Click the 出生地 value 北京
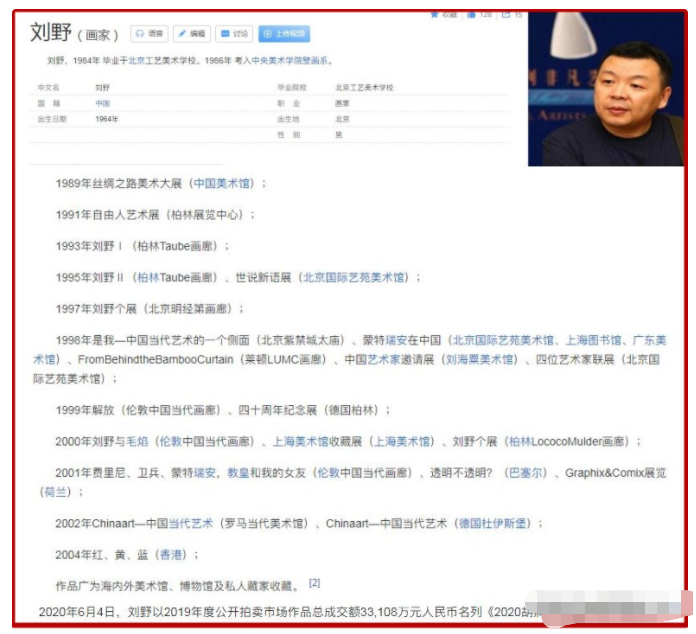 click(342, 119)
